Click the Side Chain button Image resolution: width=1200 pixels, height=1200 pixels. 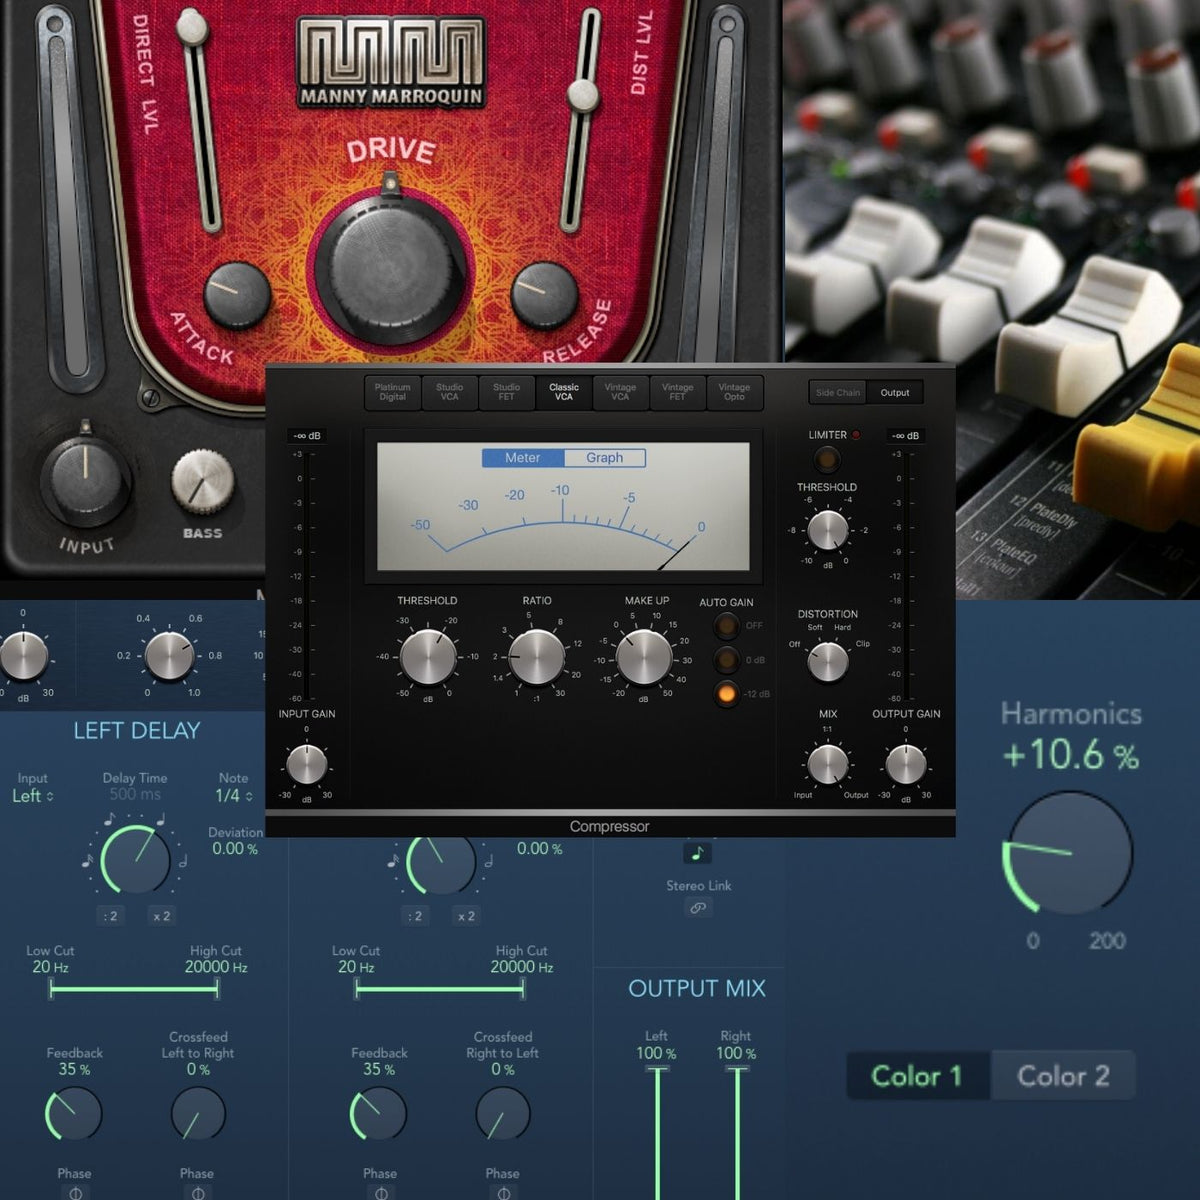tap(837, 392)
